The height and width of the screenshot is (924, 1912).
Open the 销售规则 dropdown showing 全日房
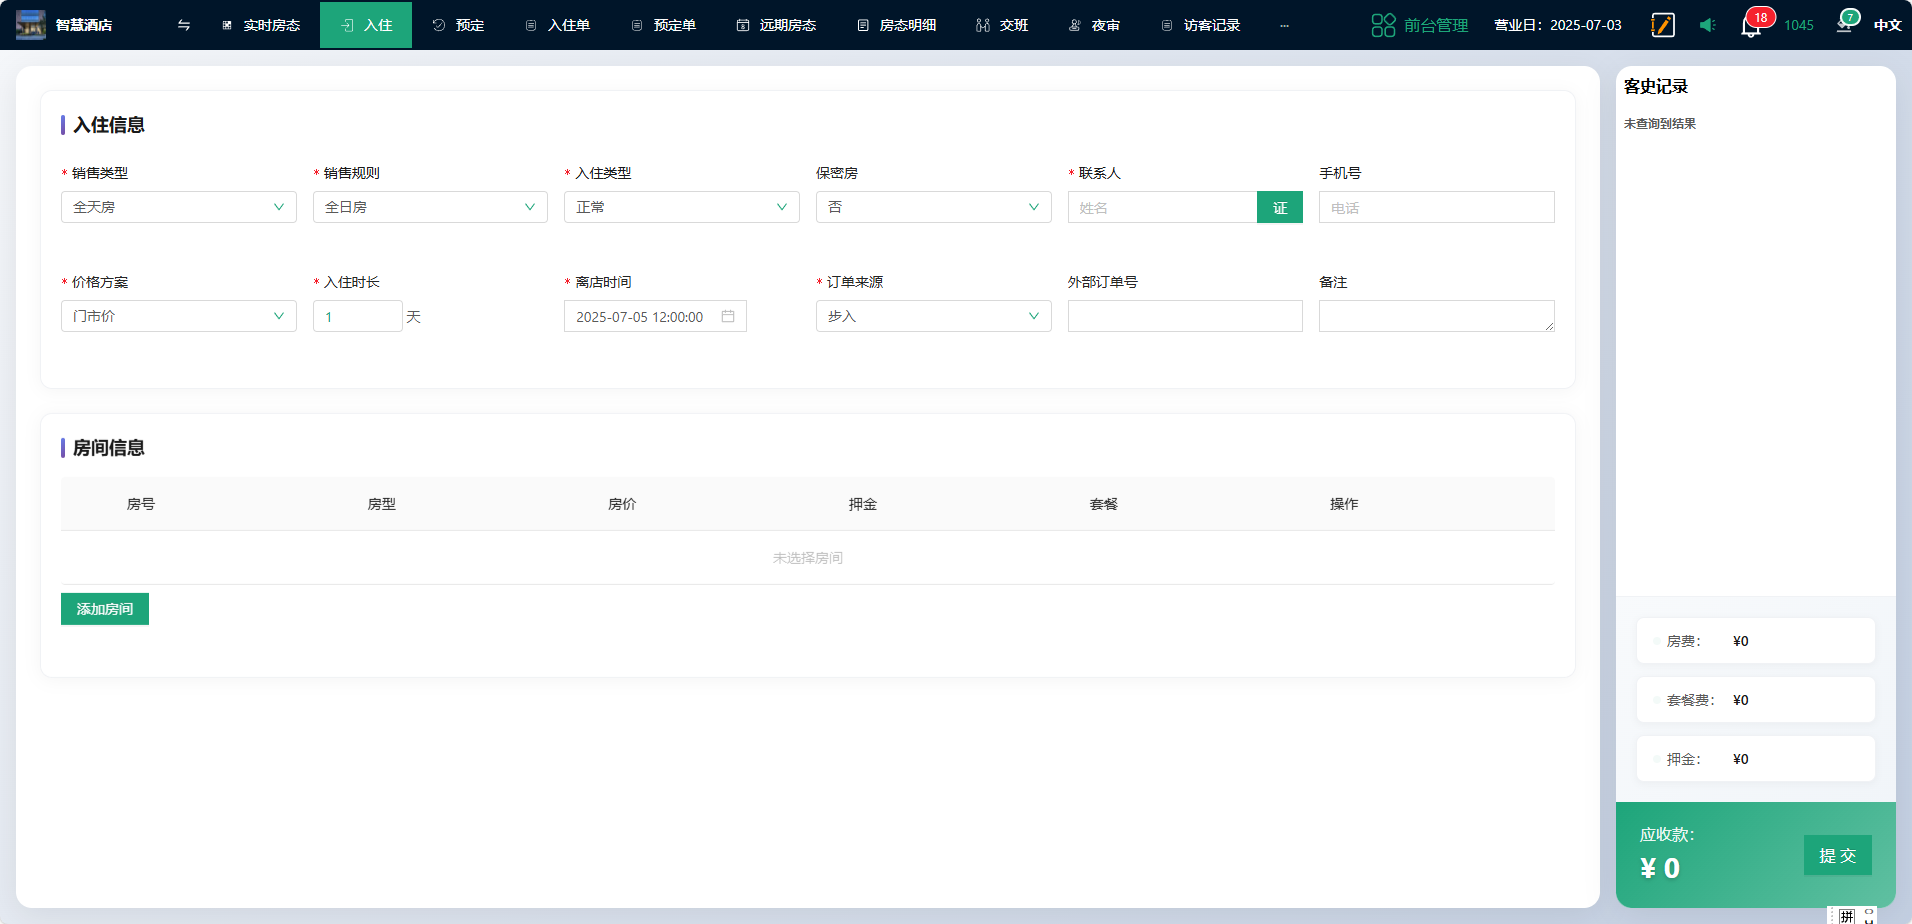pos(430,207)
